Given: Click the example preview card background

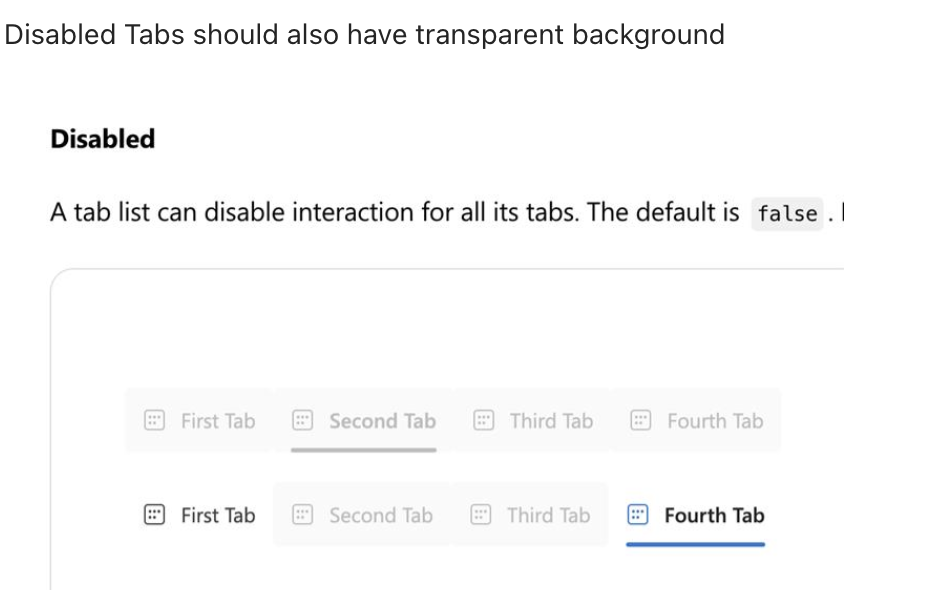Looking at the screenshot, I should point(450,330).
